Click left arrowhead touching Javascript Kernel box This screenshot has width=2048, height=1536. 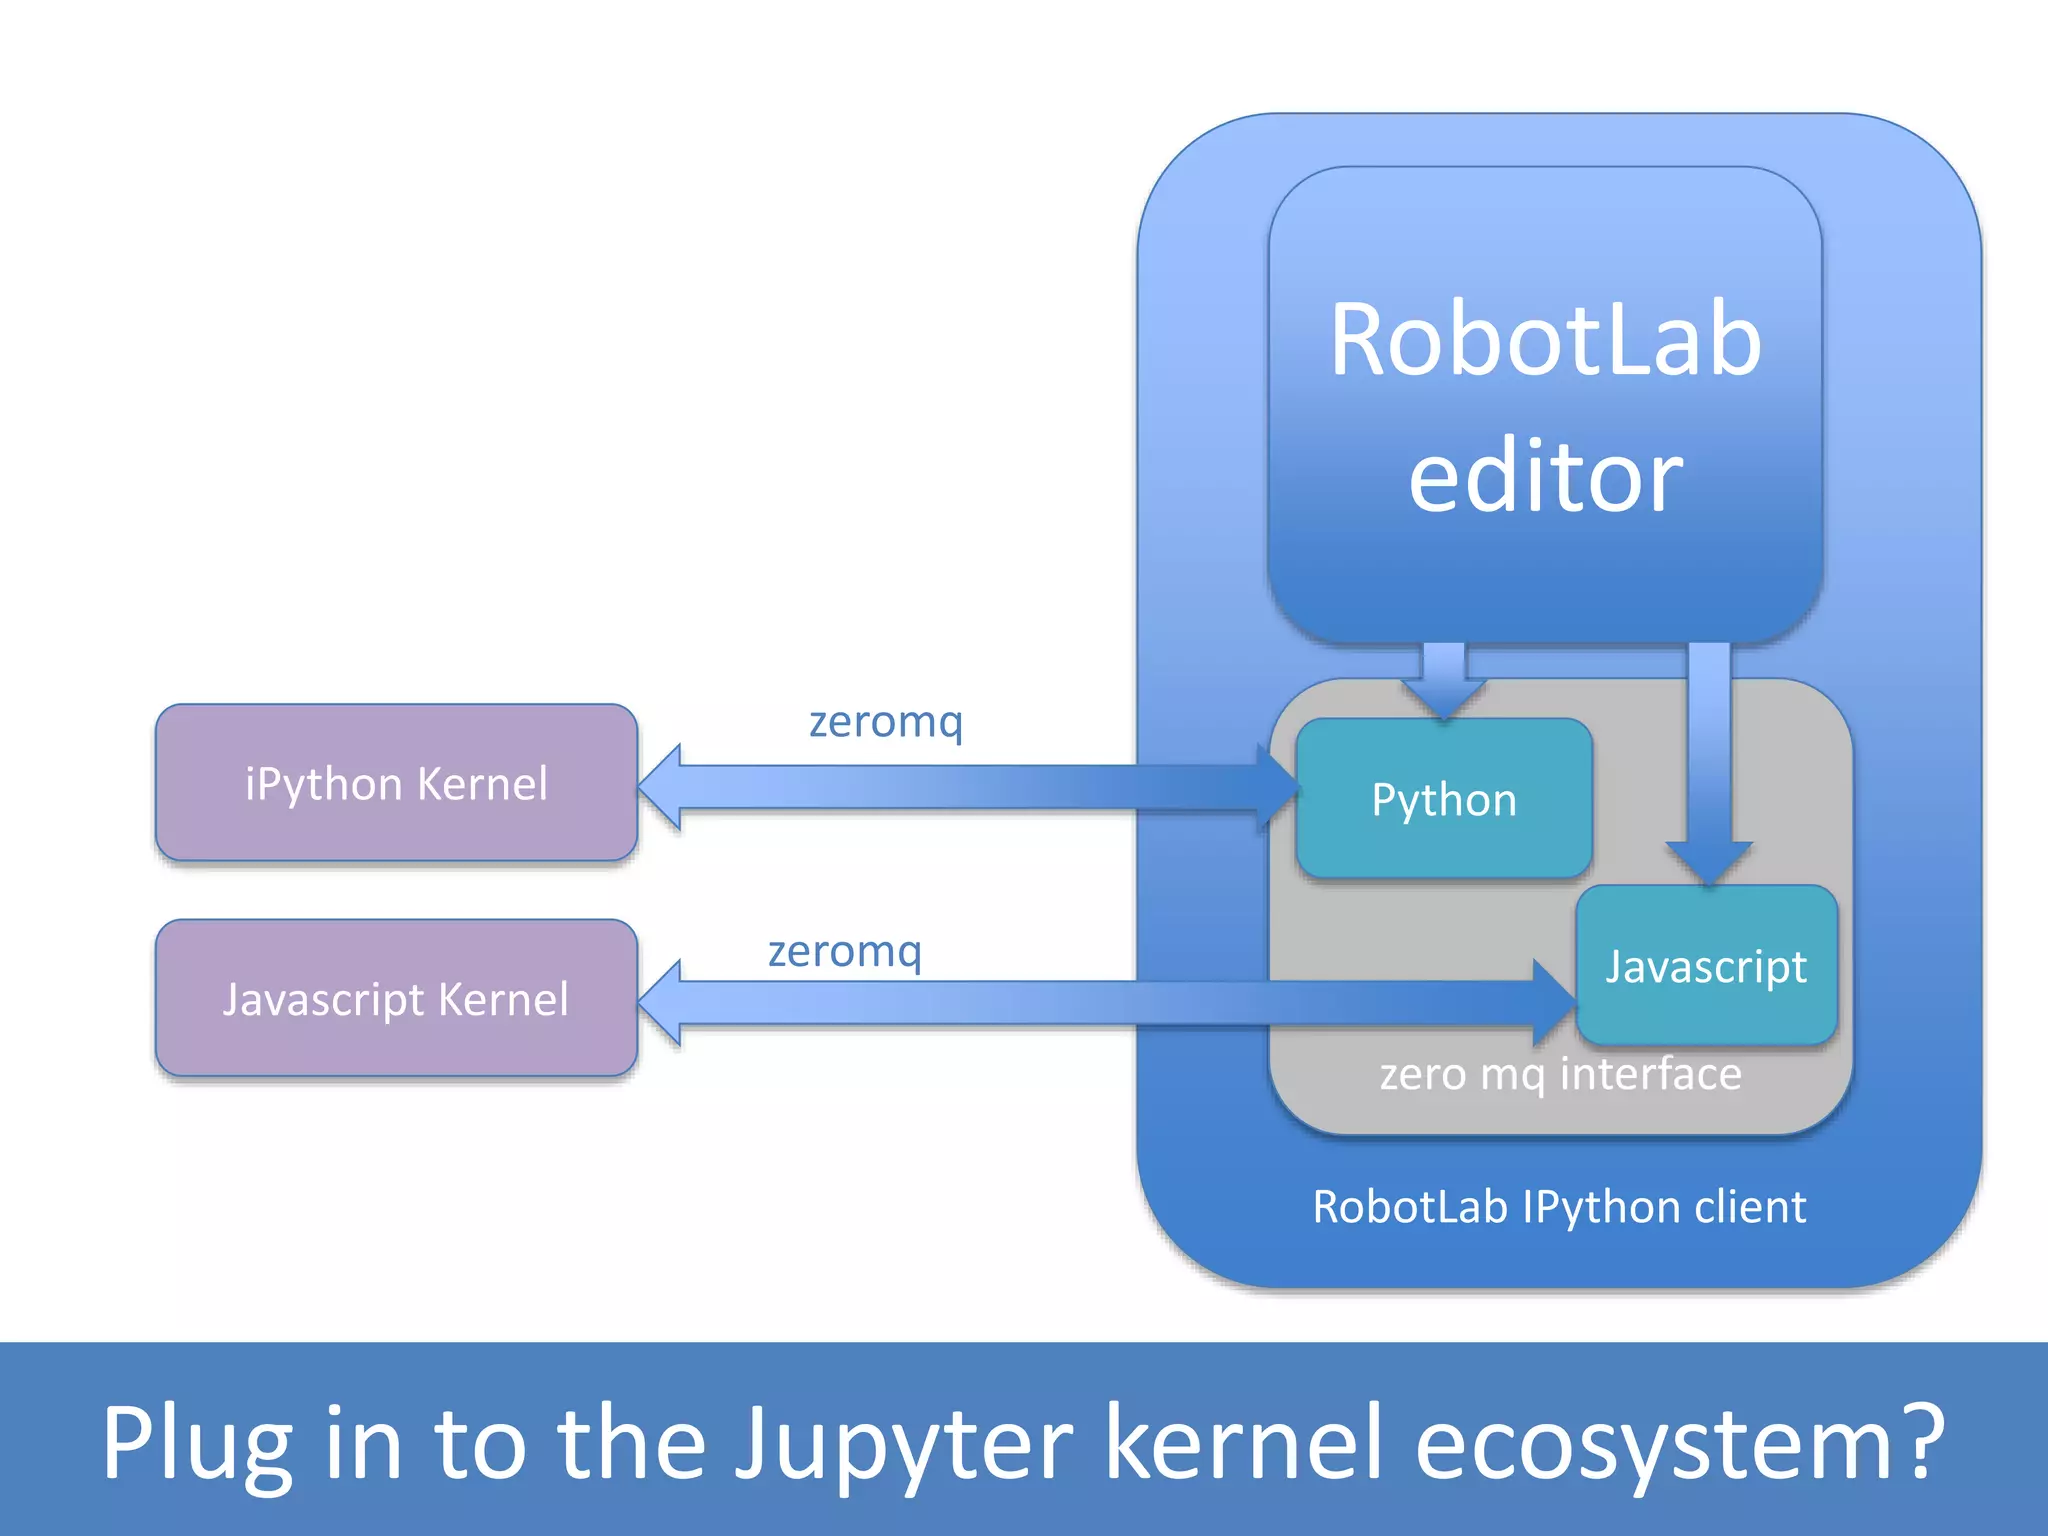tap(664, 1002)
